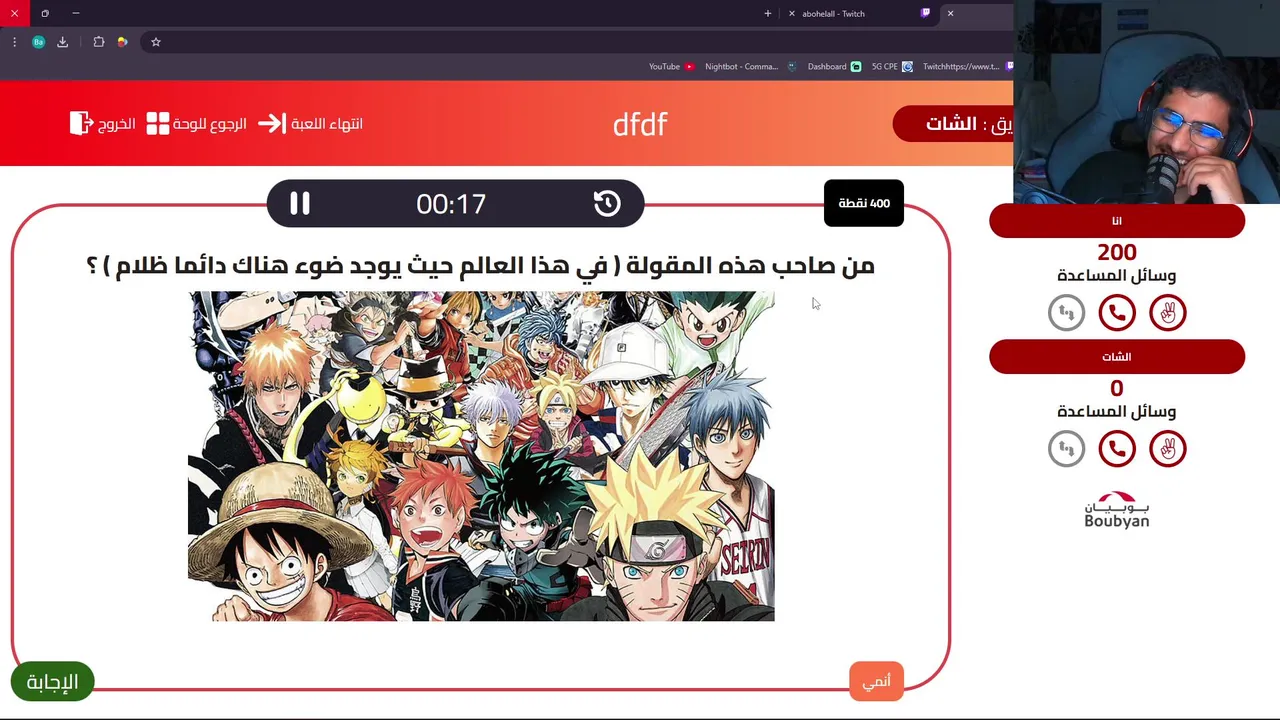Close the abohelall - Twitch tab
This screenshot has height=720, width=1280.
coord(792,14)
